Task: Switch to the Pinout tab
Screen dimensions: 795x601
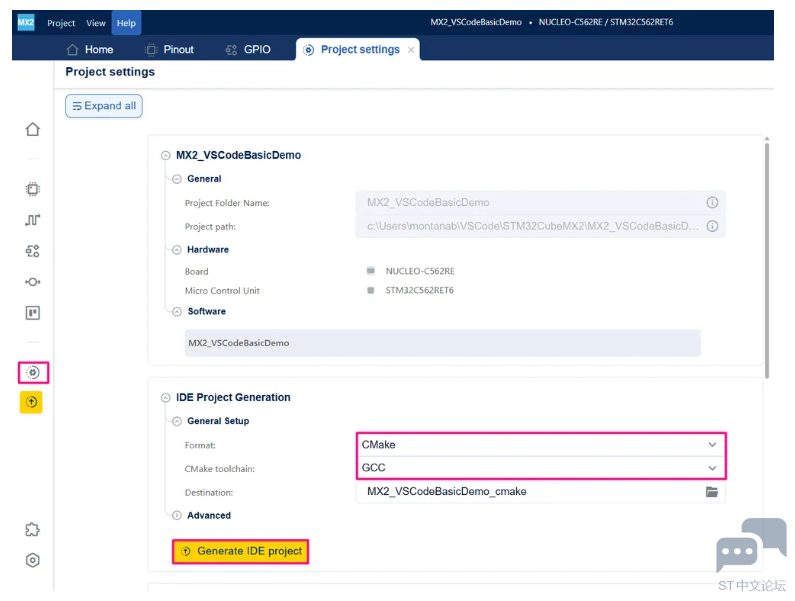Action: tap(169, 50)
